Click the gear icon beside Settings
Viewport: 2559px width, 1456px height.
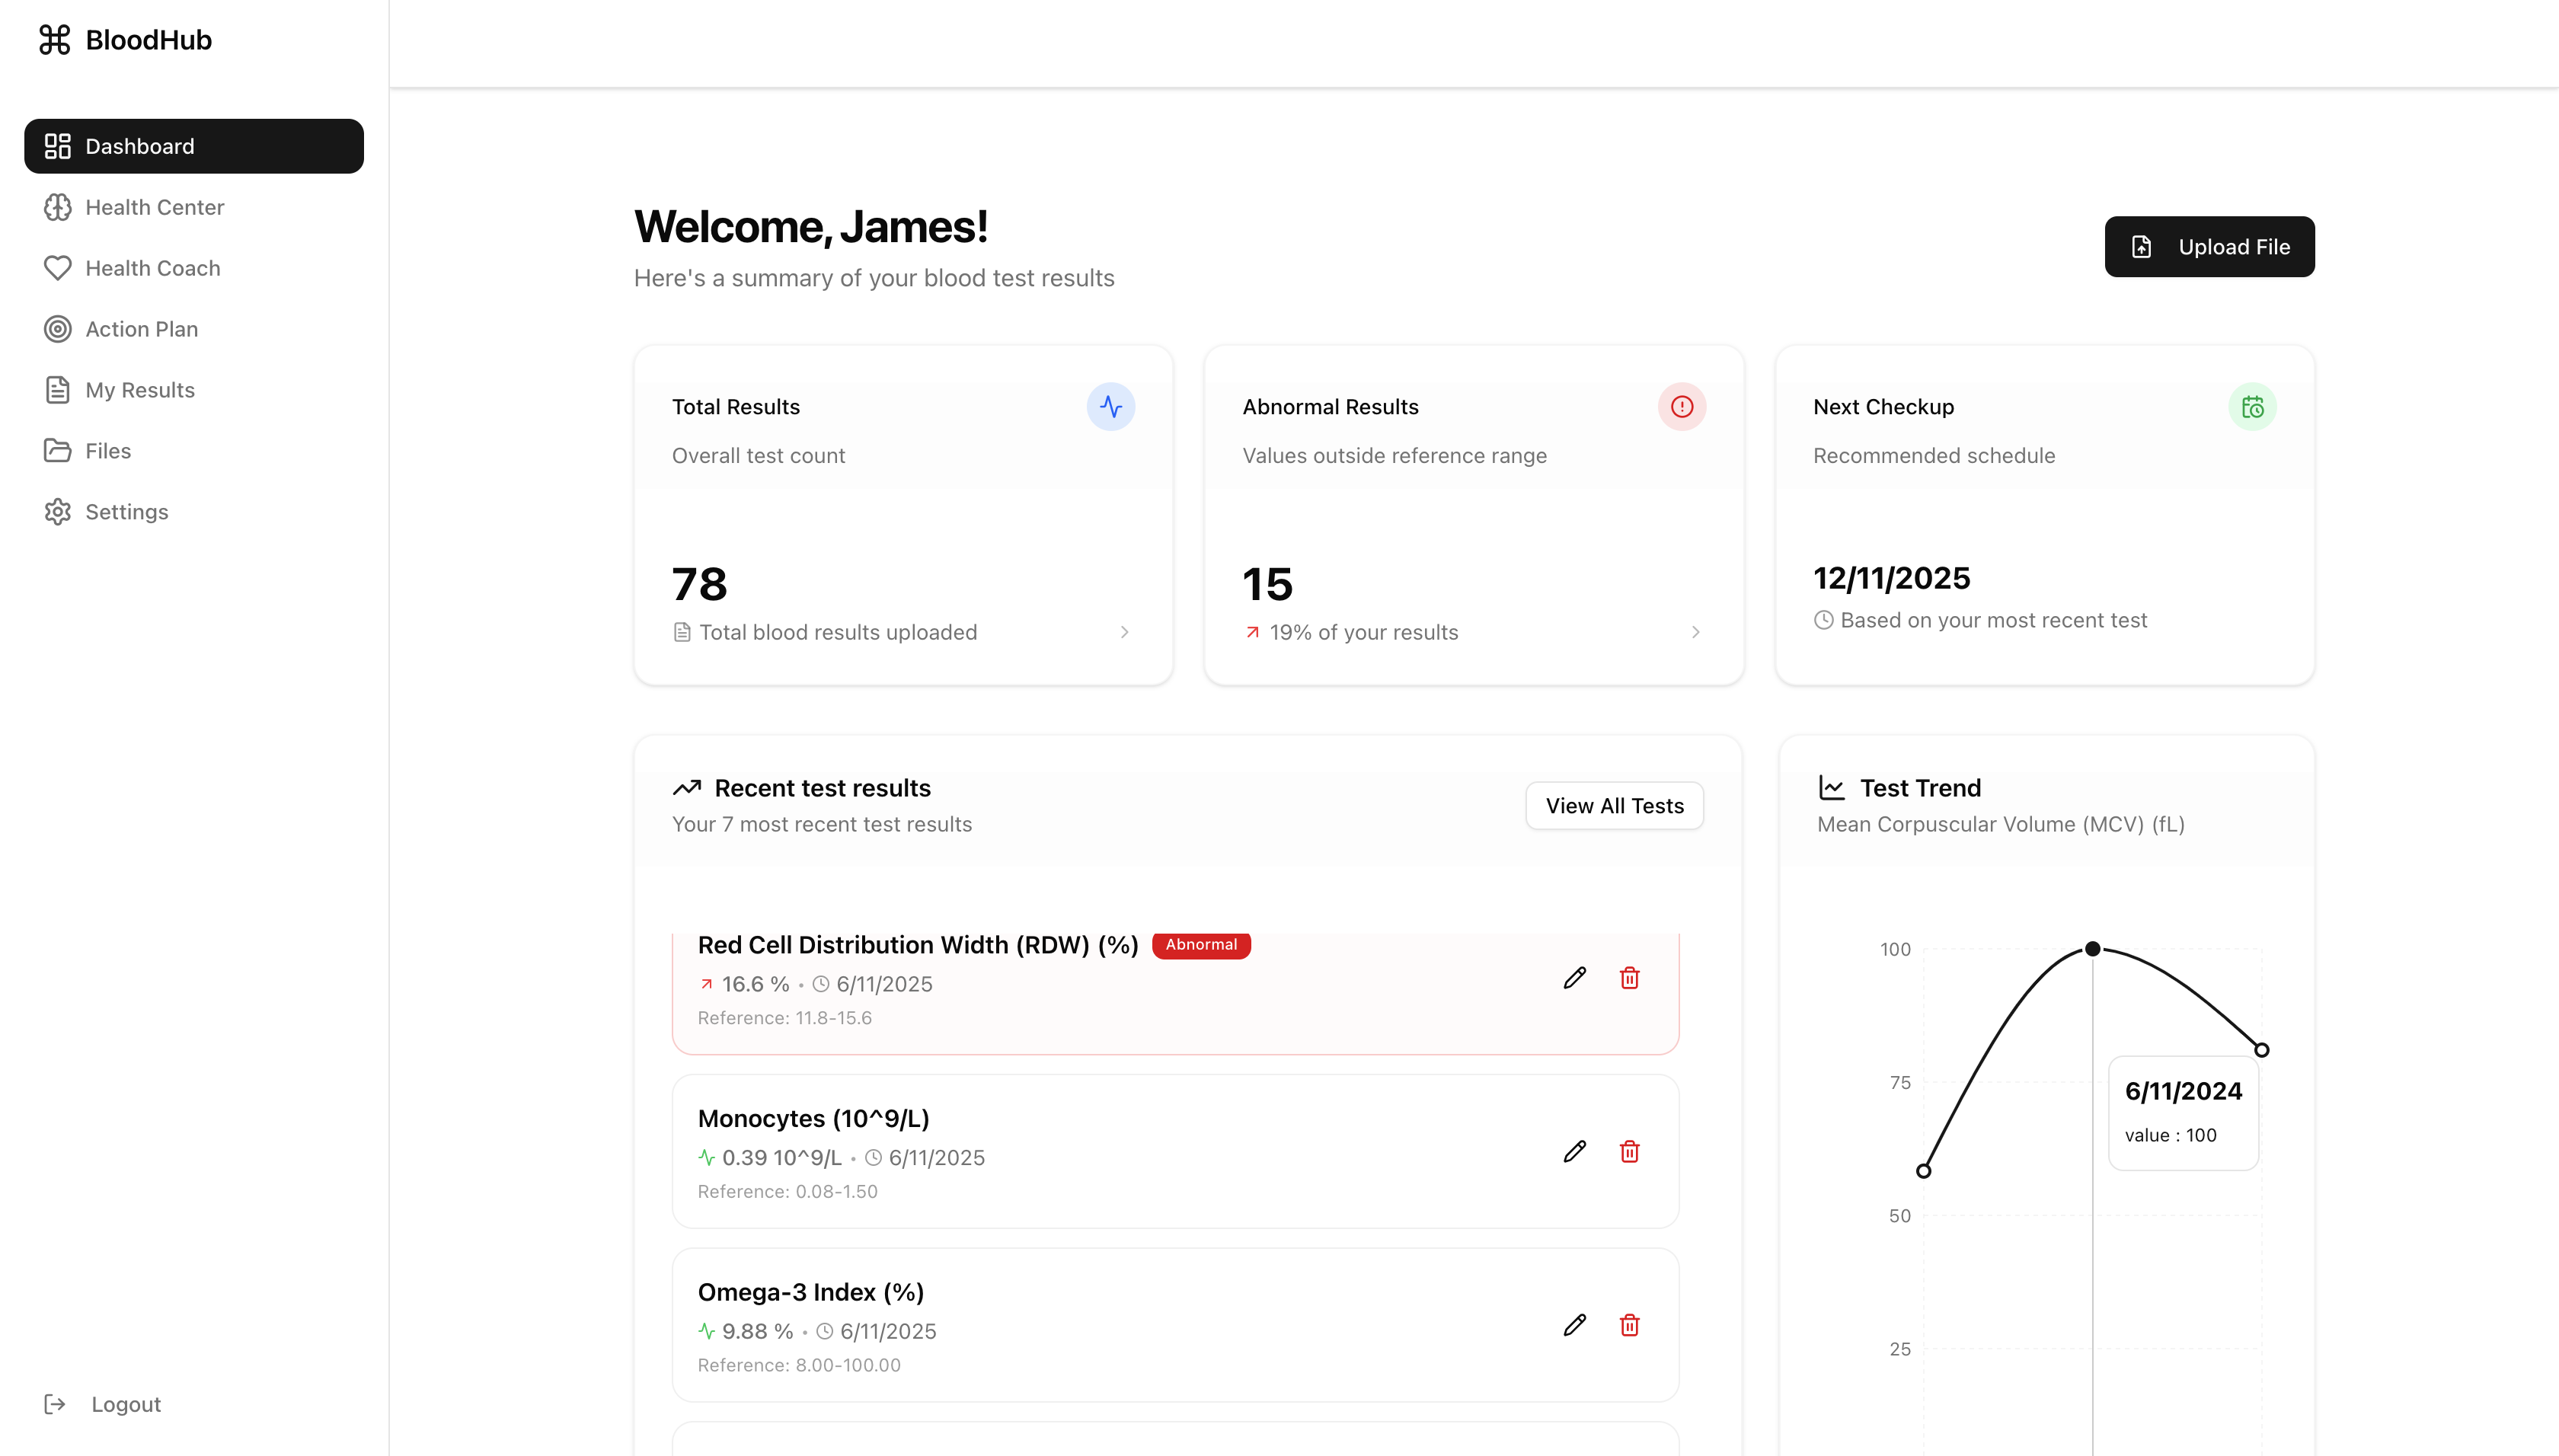[x=58, y=512]
